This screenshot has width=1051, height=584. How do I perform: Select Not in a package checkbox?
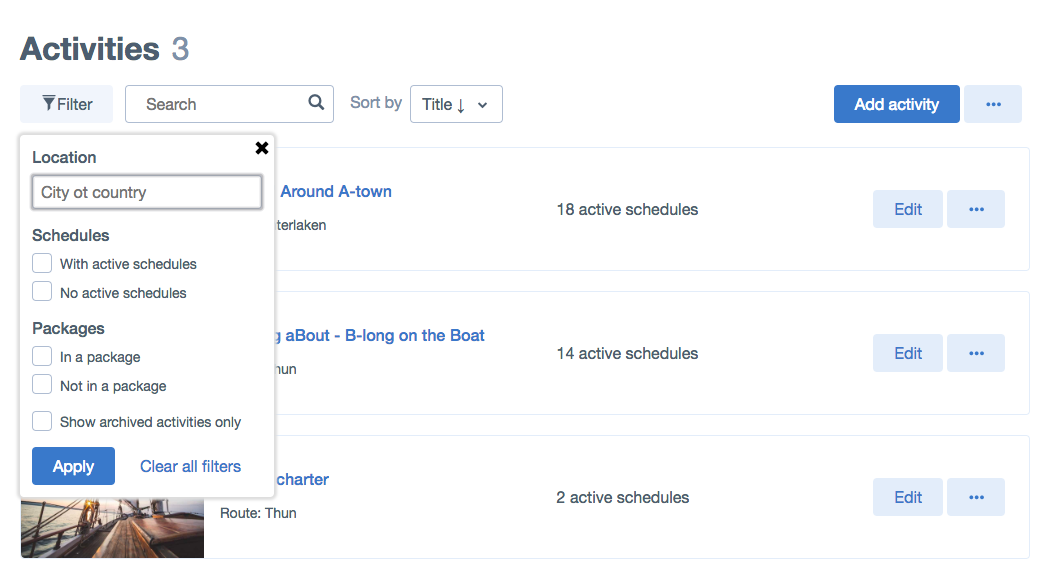coord(42,385)
